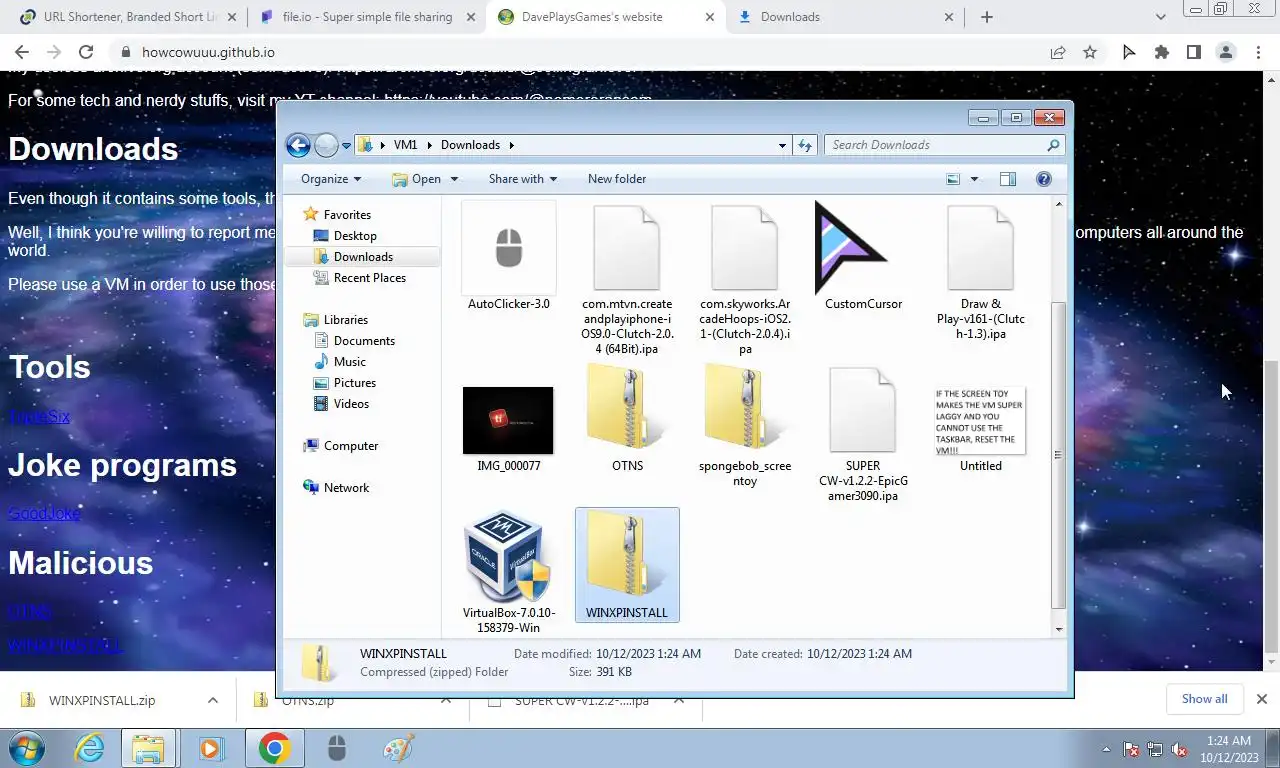Image resolution: width=1280 pixels, height=768 pixels.
Task: Click the Explorer refresh button
Action: pyautogui.click(x=805, y=145)
